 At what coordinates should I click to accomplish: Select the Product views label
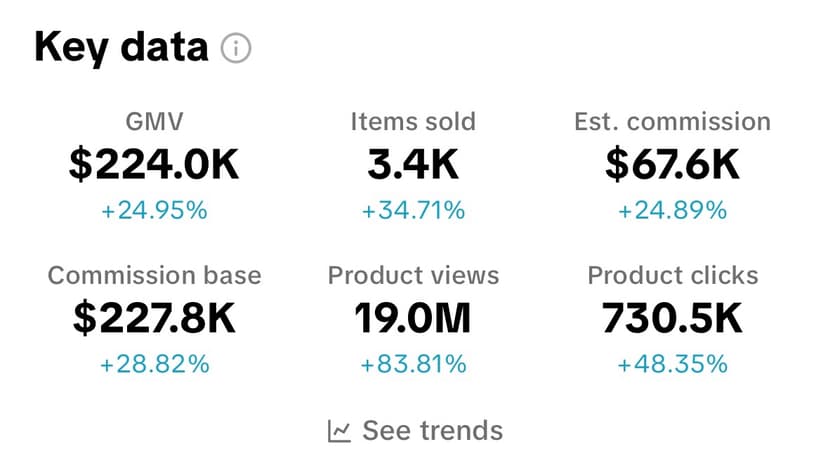coord(413,275)
